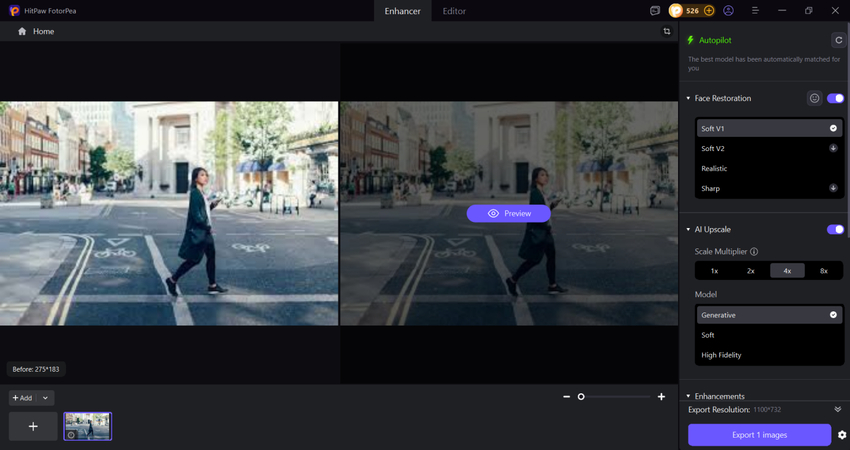Collapse the Face Restoration section

(x=688, y=98)
